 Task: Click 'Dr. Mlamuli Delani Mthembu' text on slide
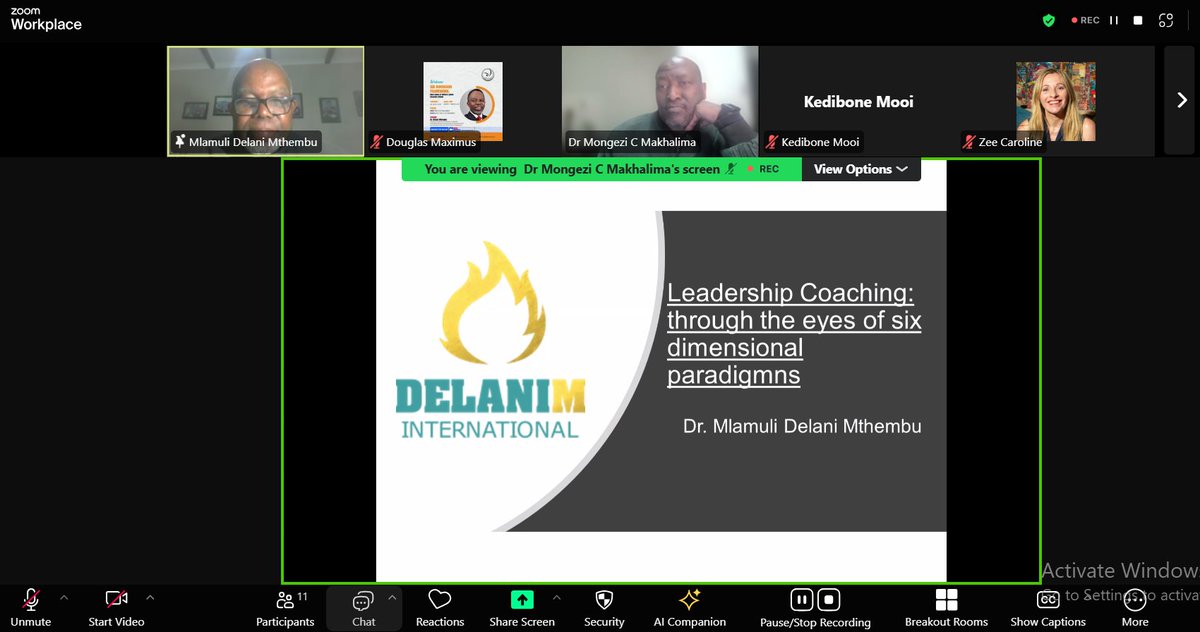tap(802, 426)
